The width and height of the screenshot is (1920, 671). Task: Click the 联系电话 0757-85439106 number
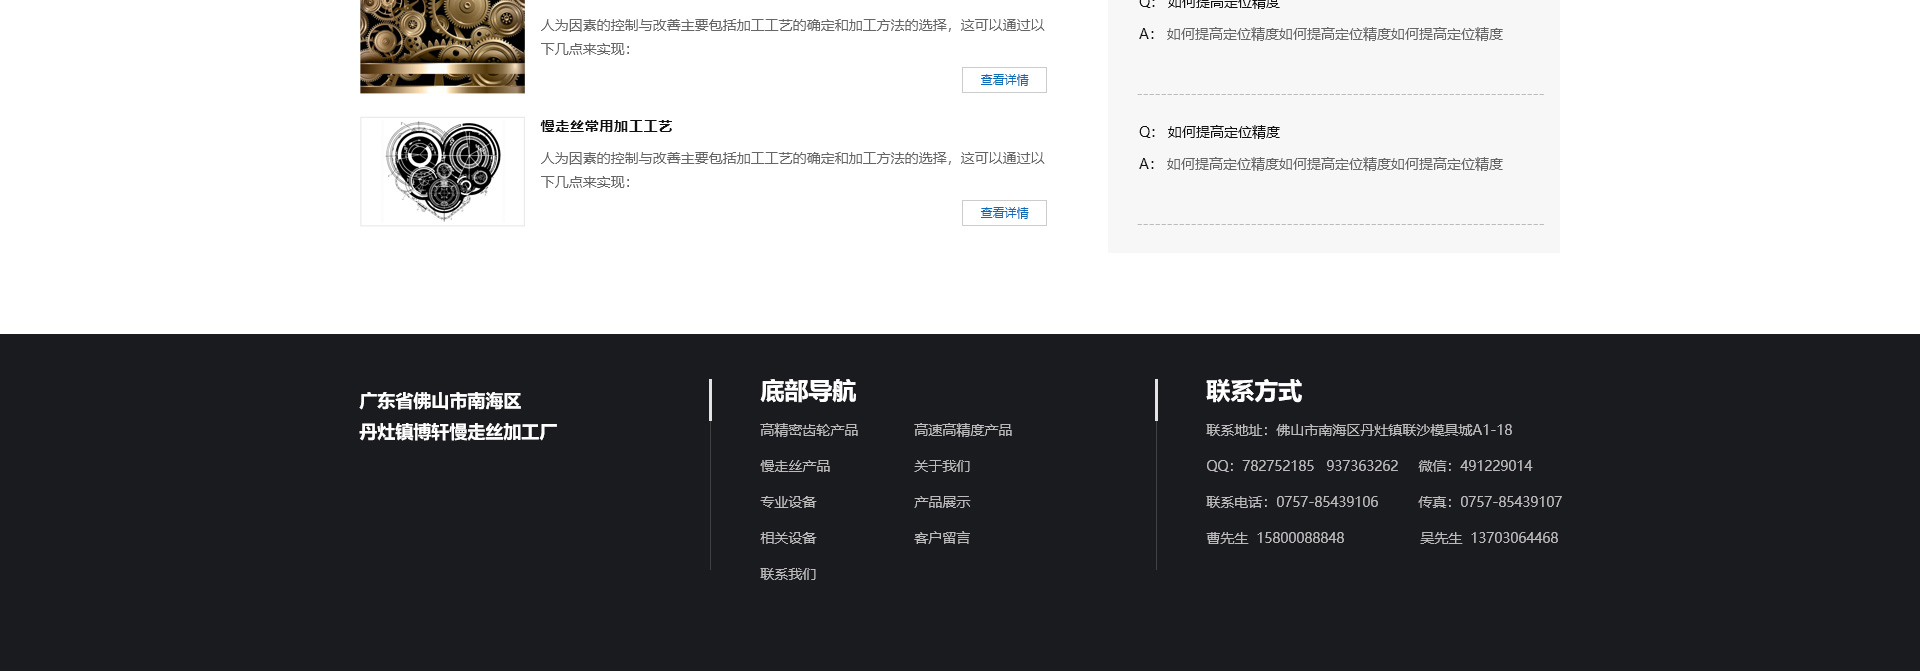click(x=1326, y=502)
